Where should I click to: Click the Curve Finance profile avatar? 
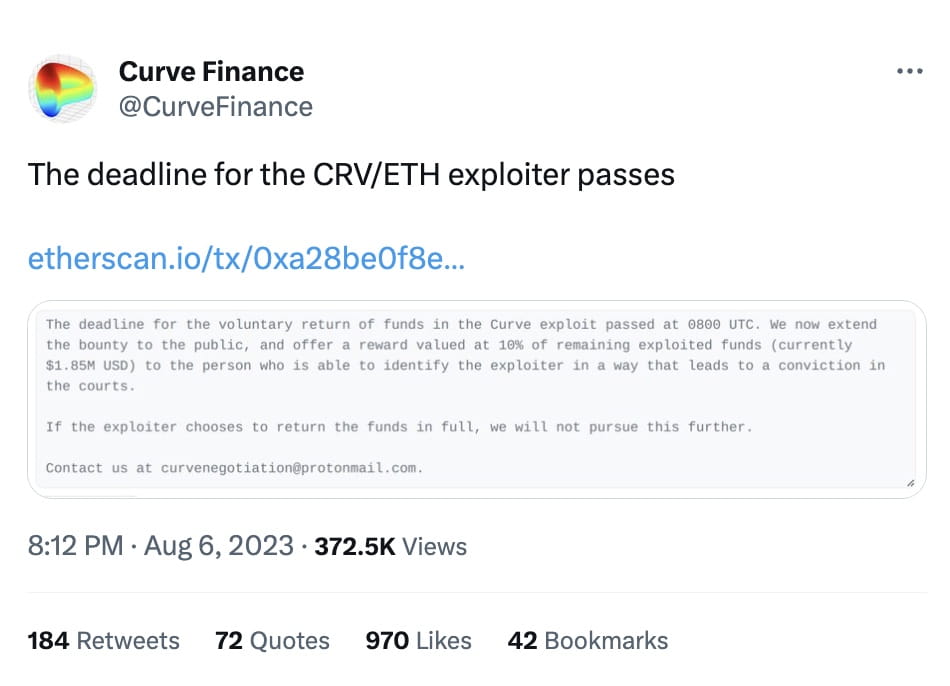[64, 88]
